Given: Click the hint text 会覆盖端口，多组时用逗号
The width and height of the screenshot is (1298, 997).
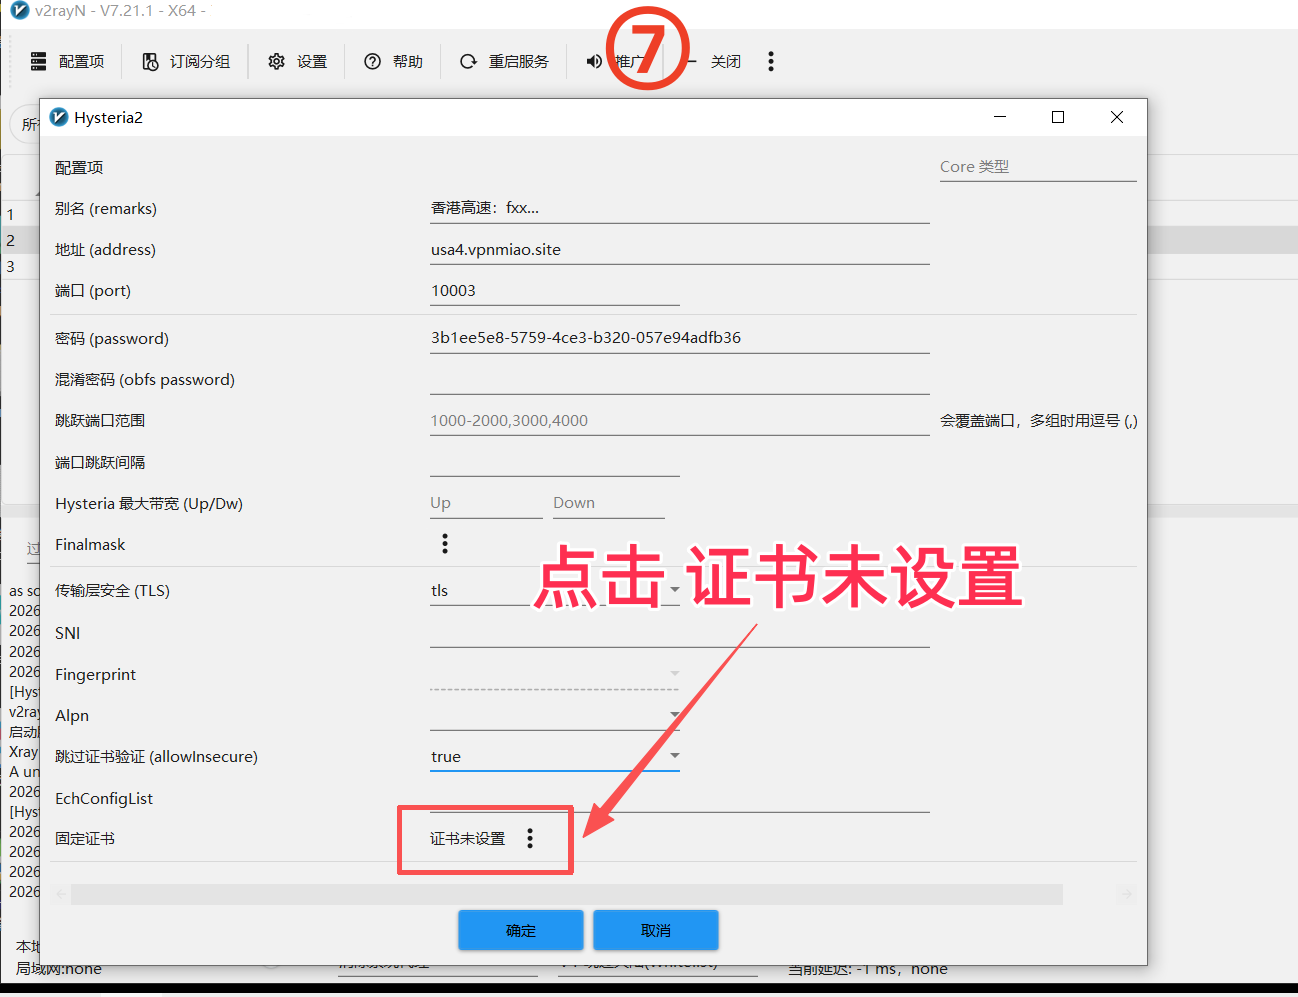Looking at the screenshot, I should 1039,421.
